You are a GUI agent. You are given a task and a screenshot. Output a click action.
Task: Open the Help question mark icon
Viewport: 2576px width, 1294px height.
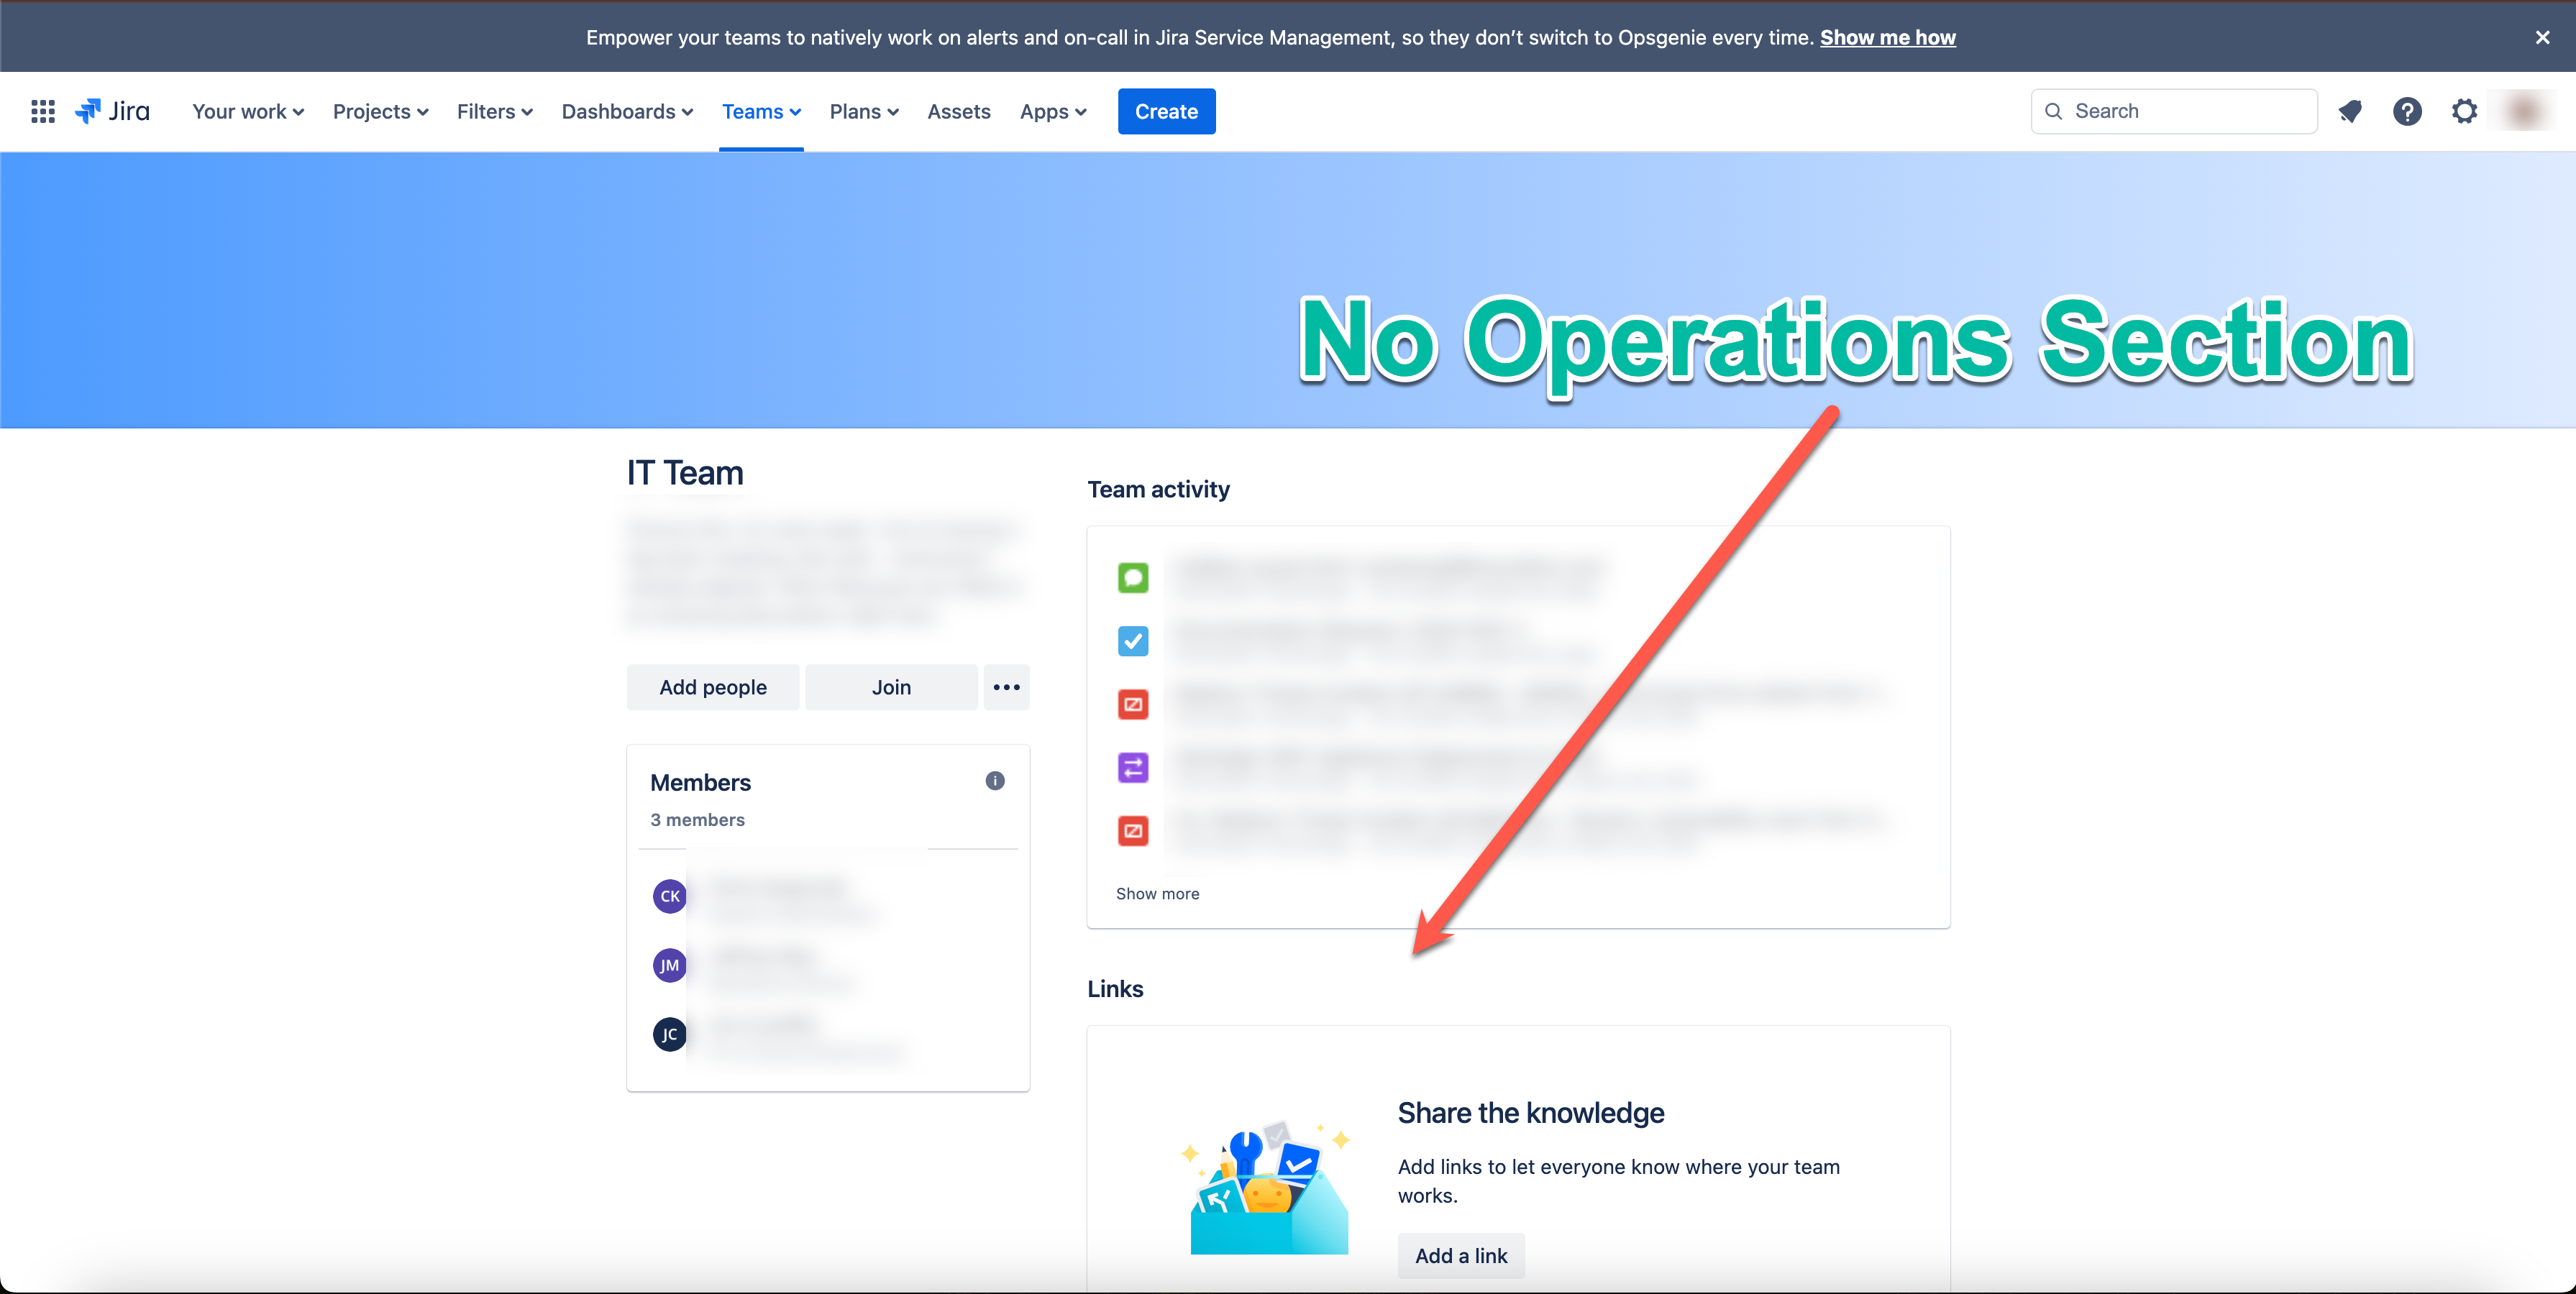point(2407,111)
